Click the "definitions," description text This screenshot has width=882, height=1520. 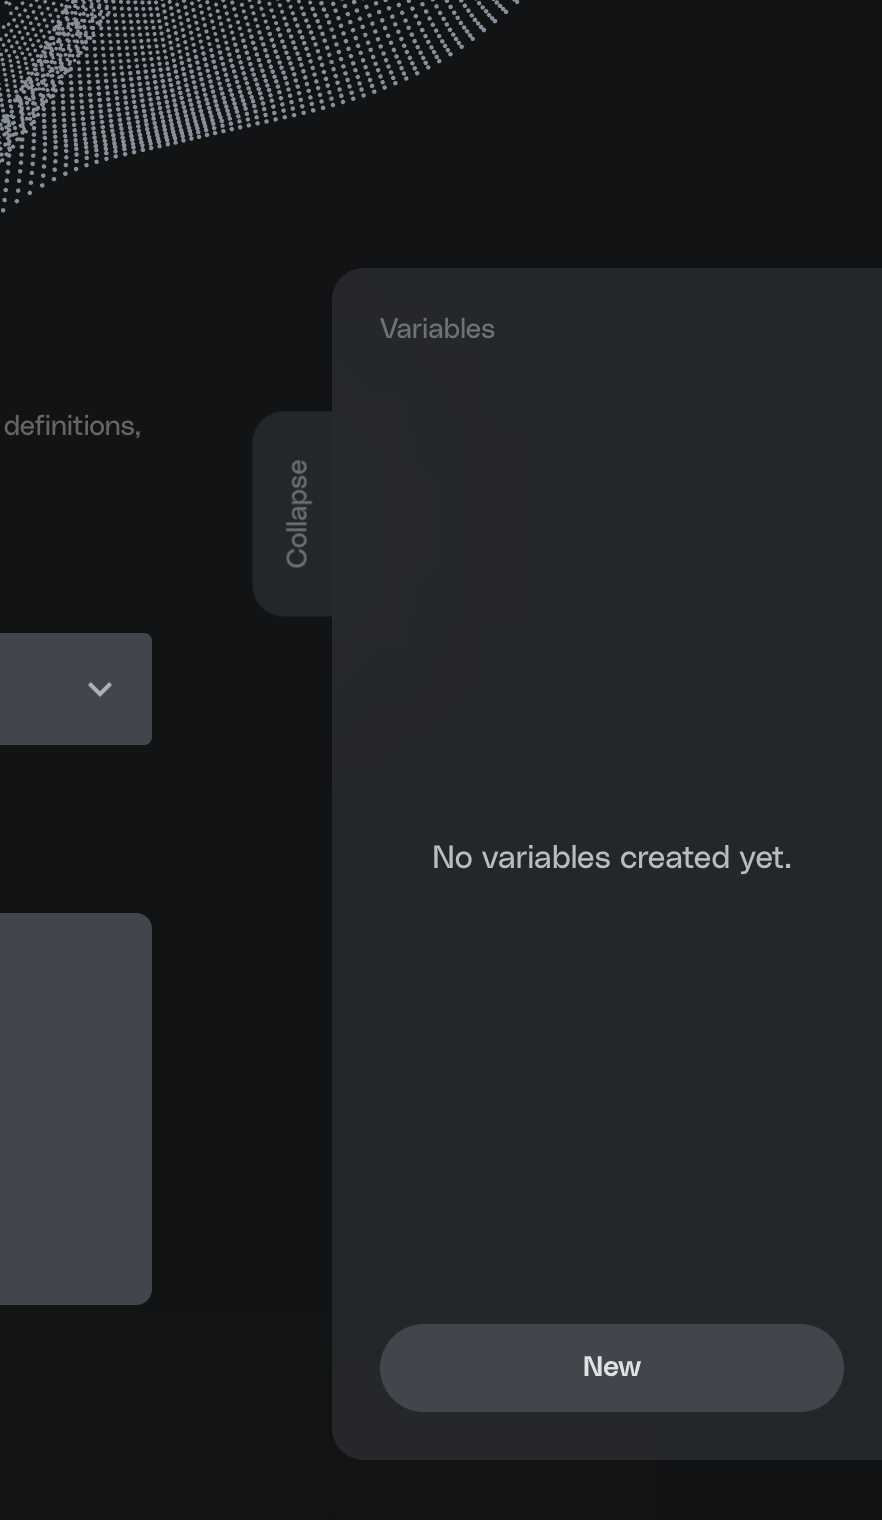pos(72,426)
